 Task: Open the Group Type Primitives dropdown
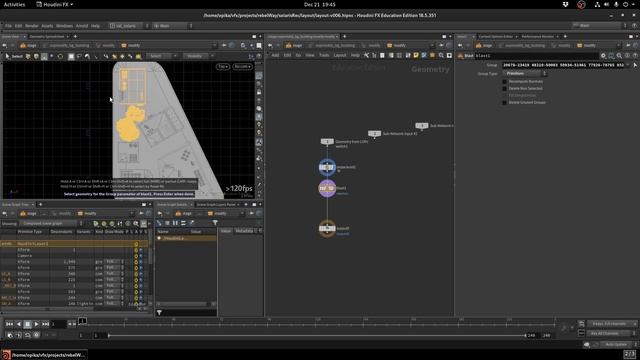tap(525, 73)
